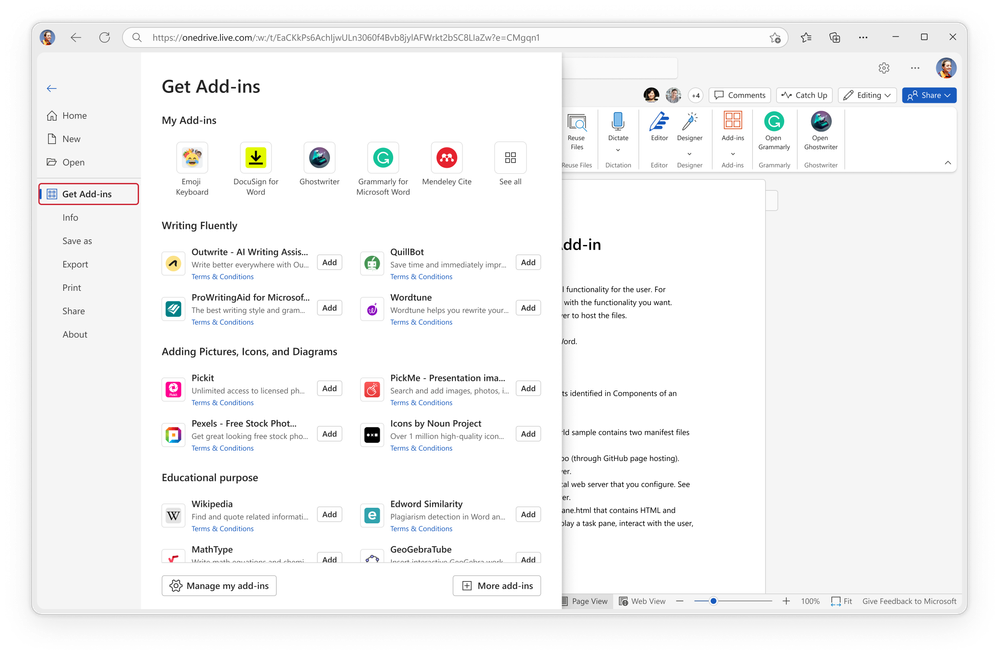Click the zoom out minus button
This screenshot has width=999, height=655.
[x=680, y=601]
